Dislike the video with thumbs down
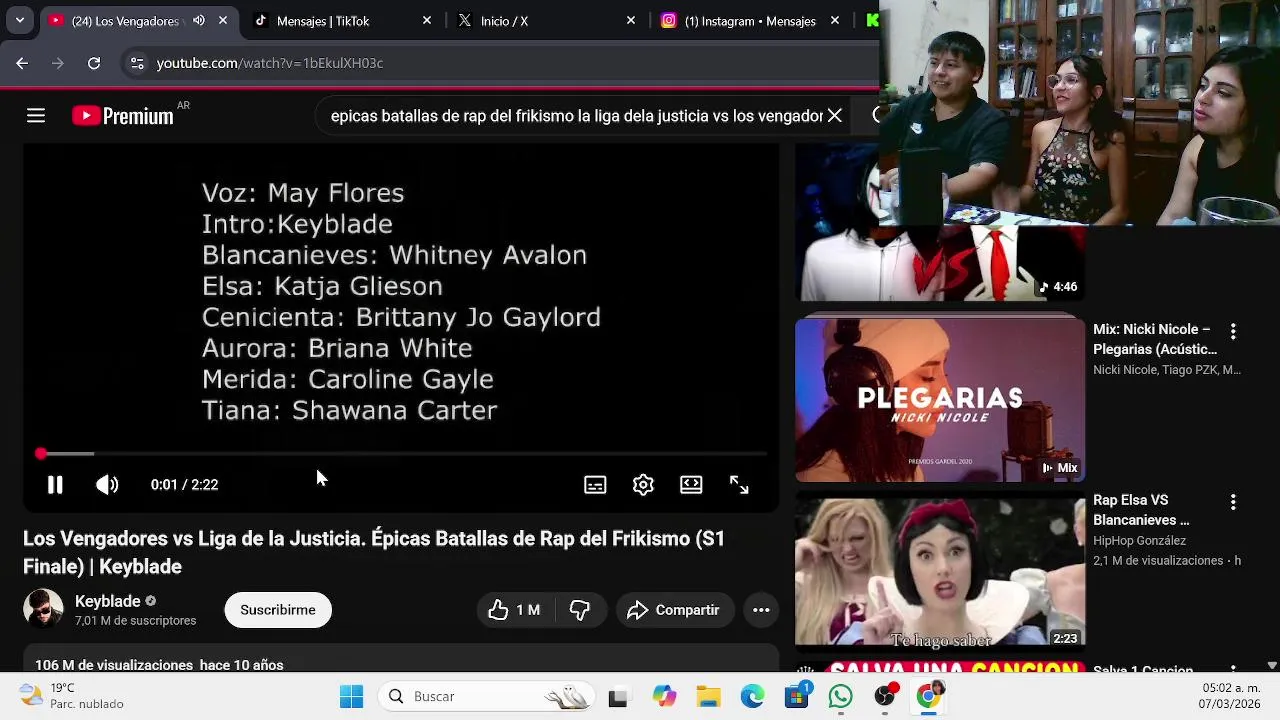Viewport: 1280px width, 720px height. (580, 610)
